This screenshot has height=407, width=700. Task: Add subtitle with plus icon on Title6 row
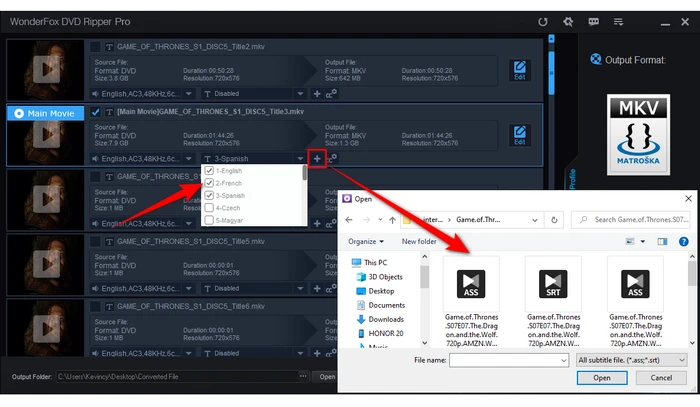(317, 353)
